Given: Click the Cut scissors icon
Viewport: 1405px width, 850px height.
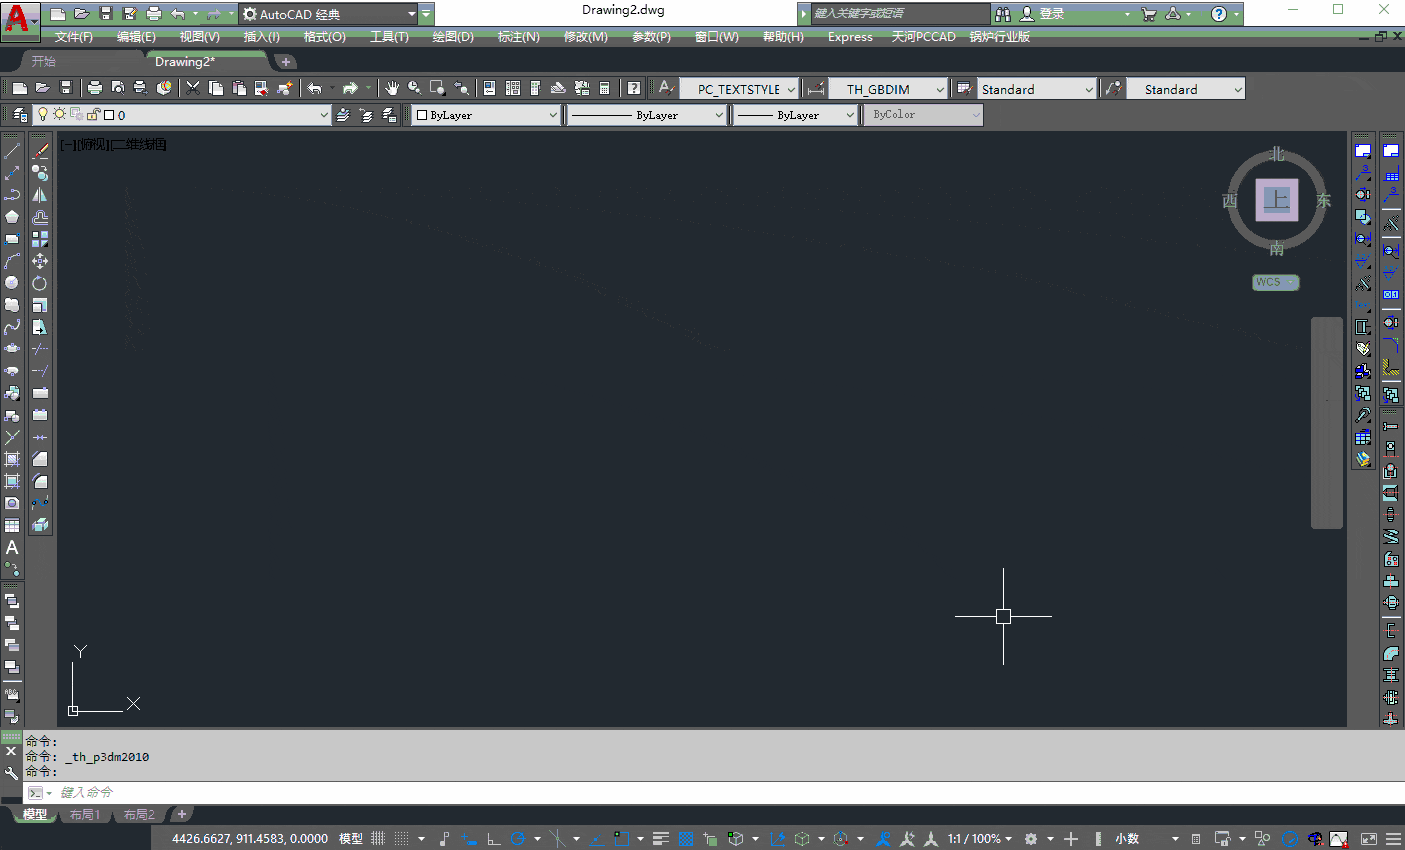Looking at the screenshot, I should (x=193, y=88).
